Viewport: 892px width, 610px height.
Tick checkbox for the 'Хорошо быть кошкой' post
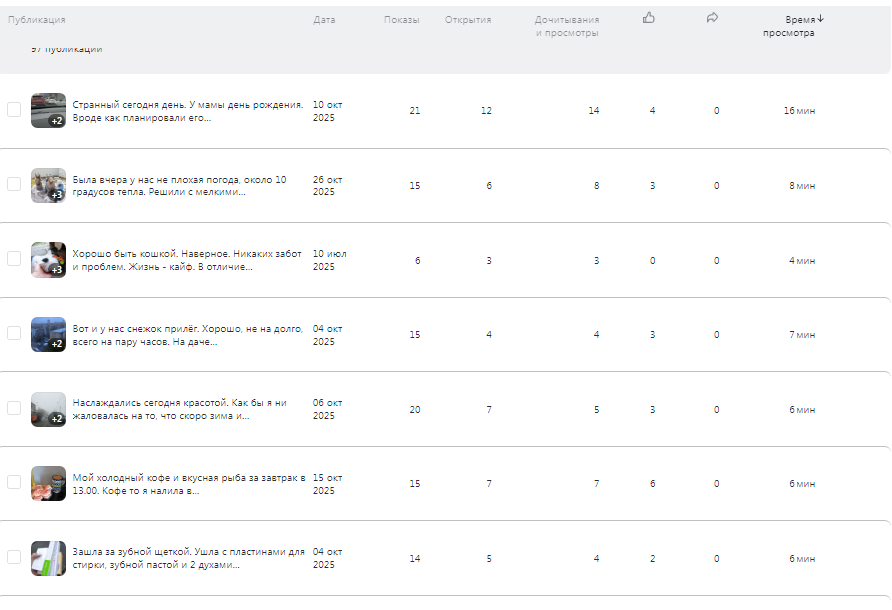pos(14,259)
